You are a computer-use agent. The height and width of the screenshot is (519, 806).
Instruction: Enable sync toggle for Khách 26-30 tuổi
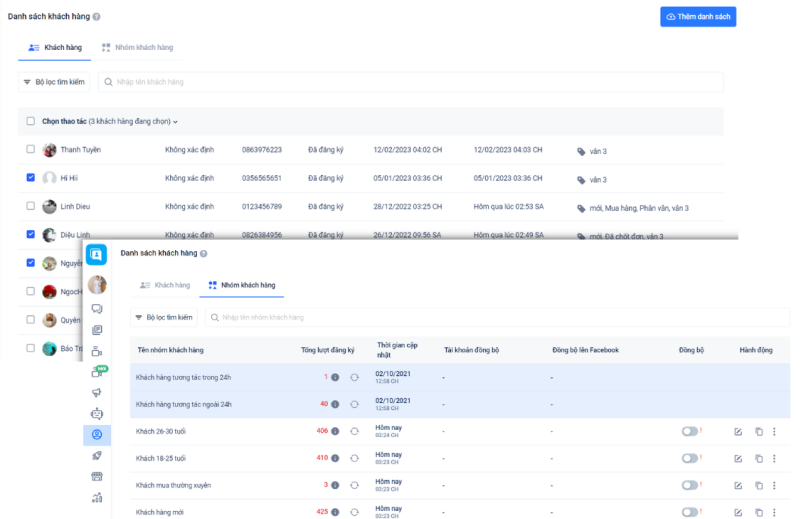pyautogui.click(x=689, y=431)
